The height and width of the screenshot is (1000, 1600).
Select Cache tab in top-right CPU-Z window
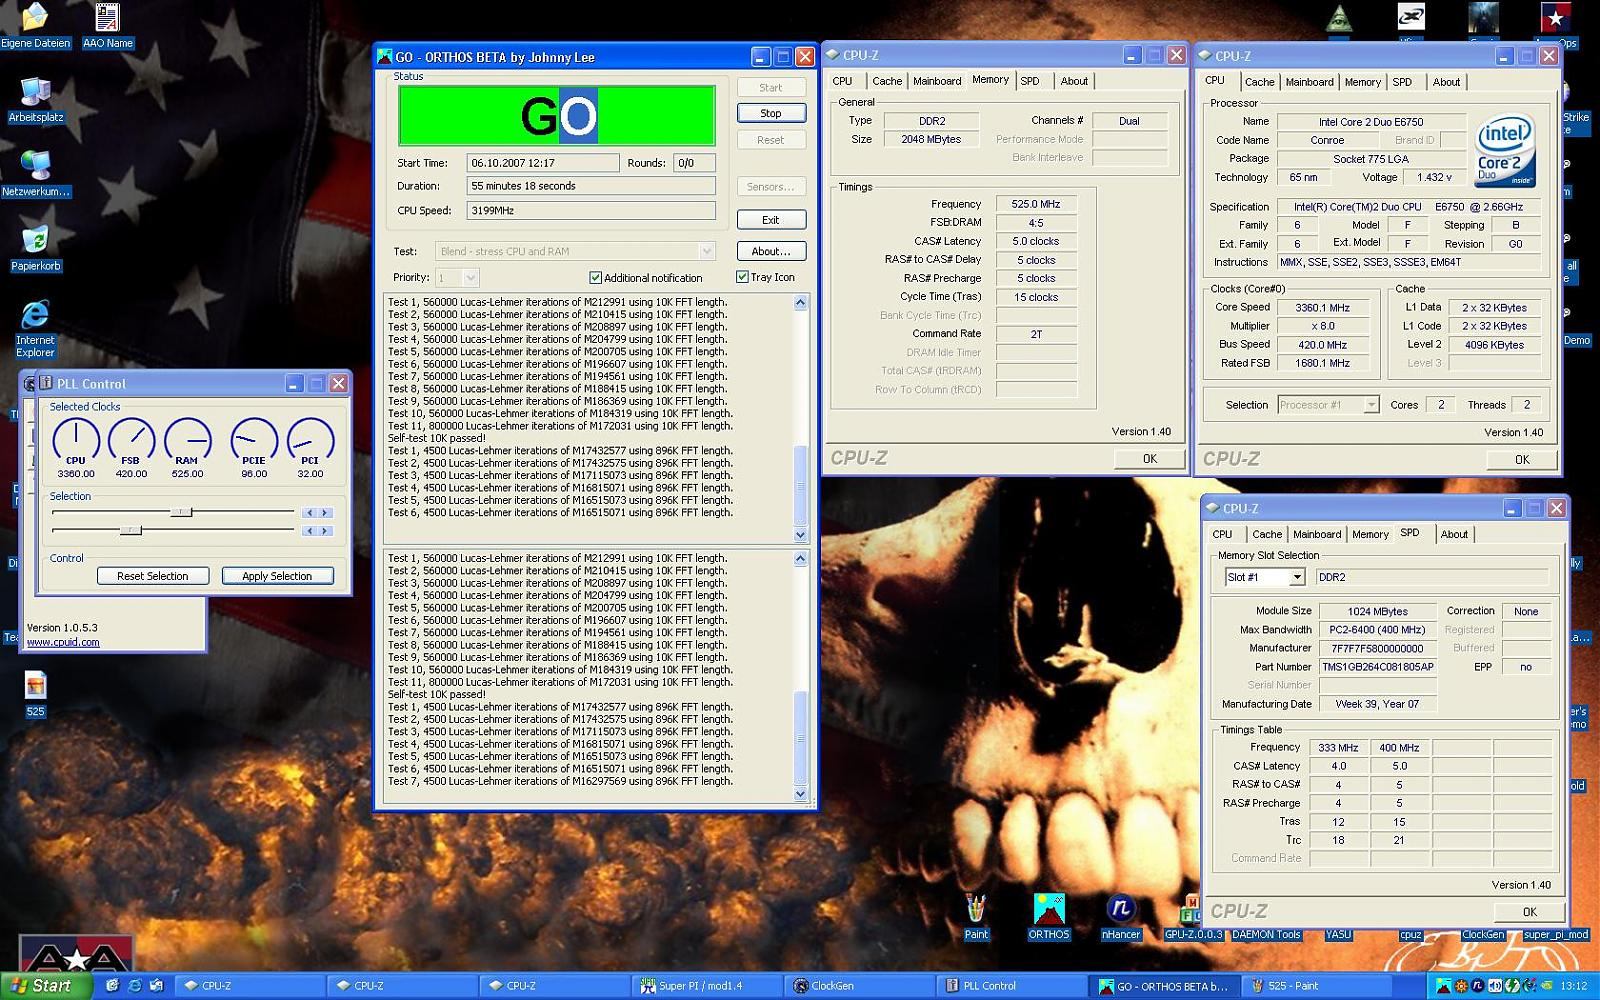tap(1260, 83)
